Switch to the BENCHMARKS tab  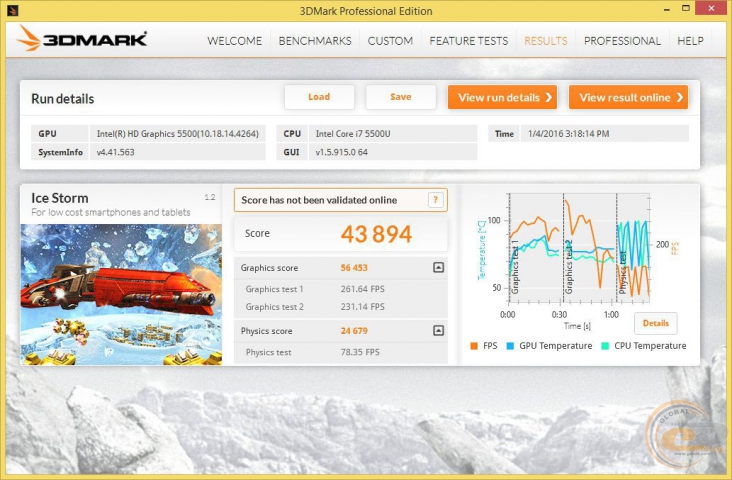pyautogui.click(x=315, y=41)
